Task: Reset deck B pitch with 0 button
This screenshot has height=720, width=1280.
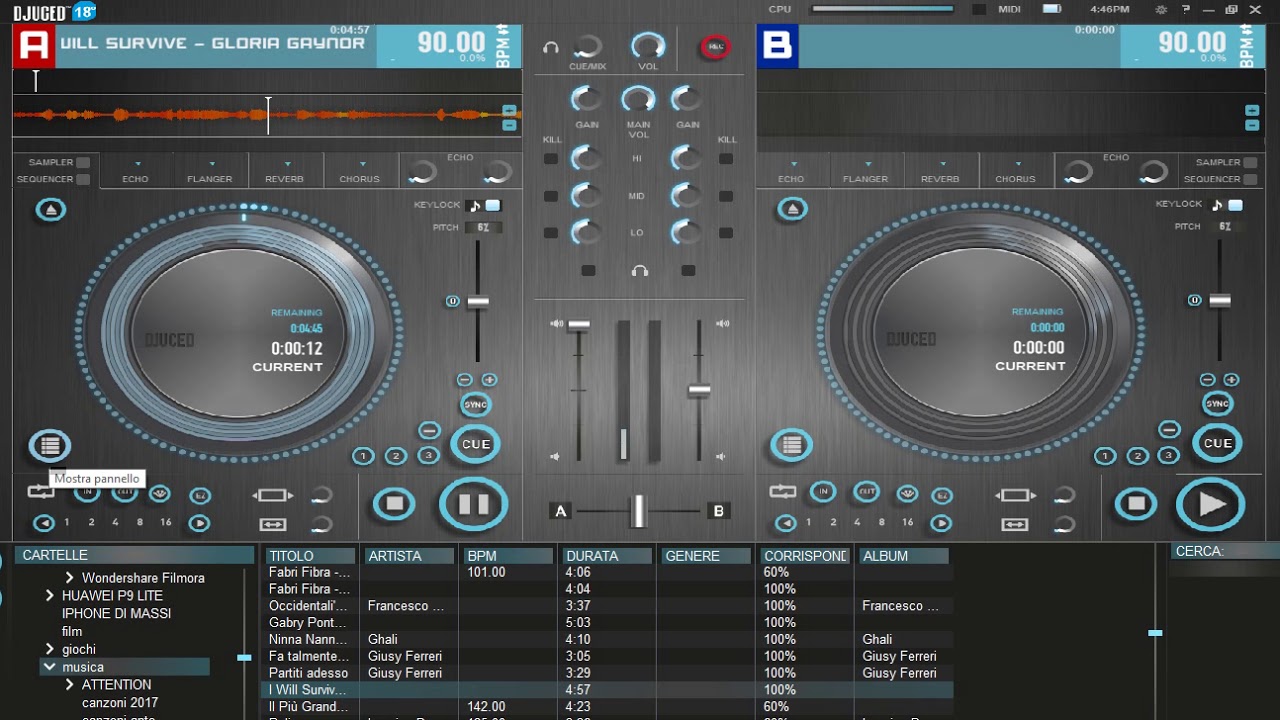Action: (x=1194, y=300)
